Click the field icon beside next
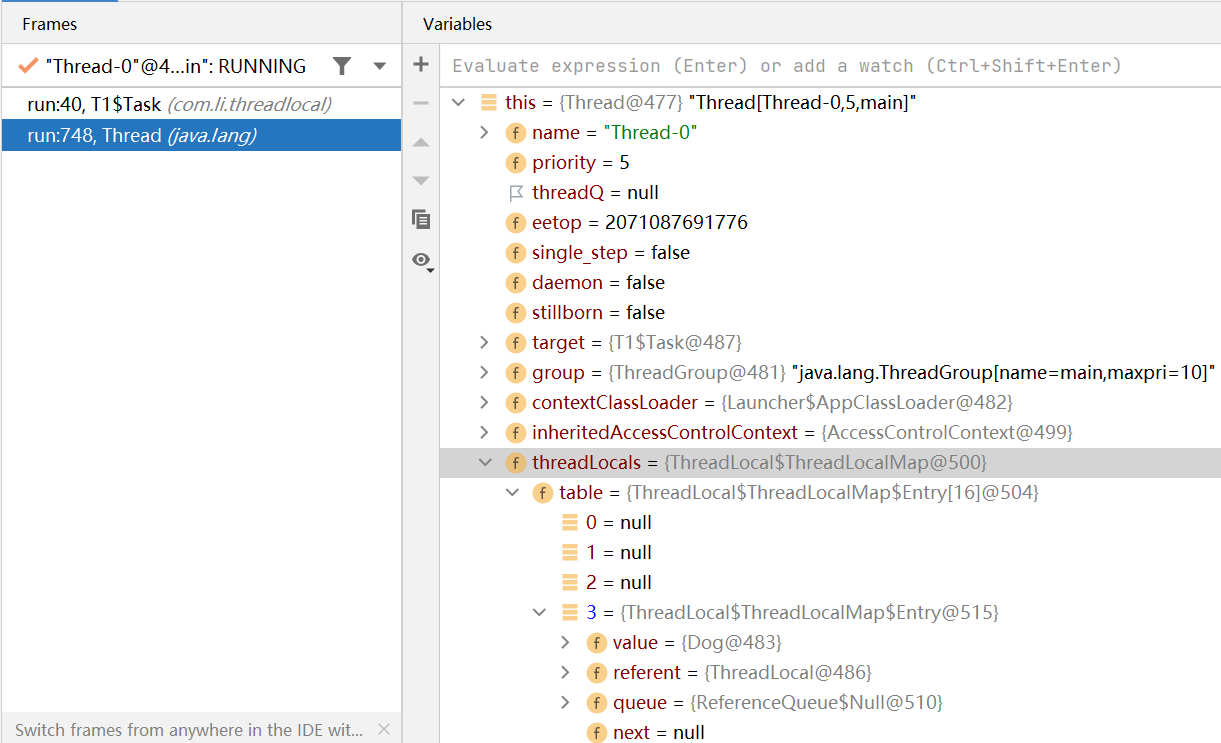The image size is (1221, 743). (597, 733)
